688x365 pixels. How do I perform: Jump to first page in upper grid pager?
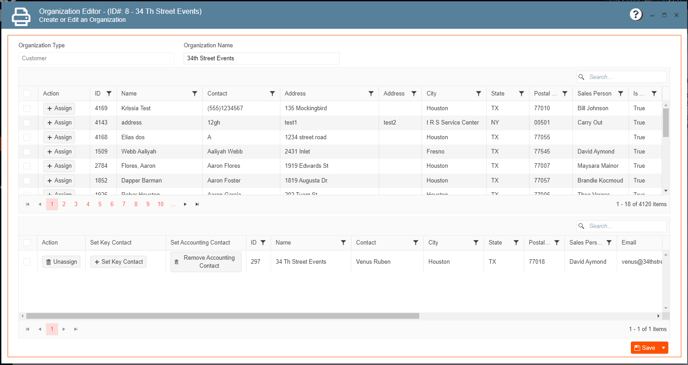point(28,204)
